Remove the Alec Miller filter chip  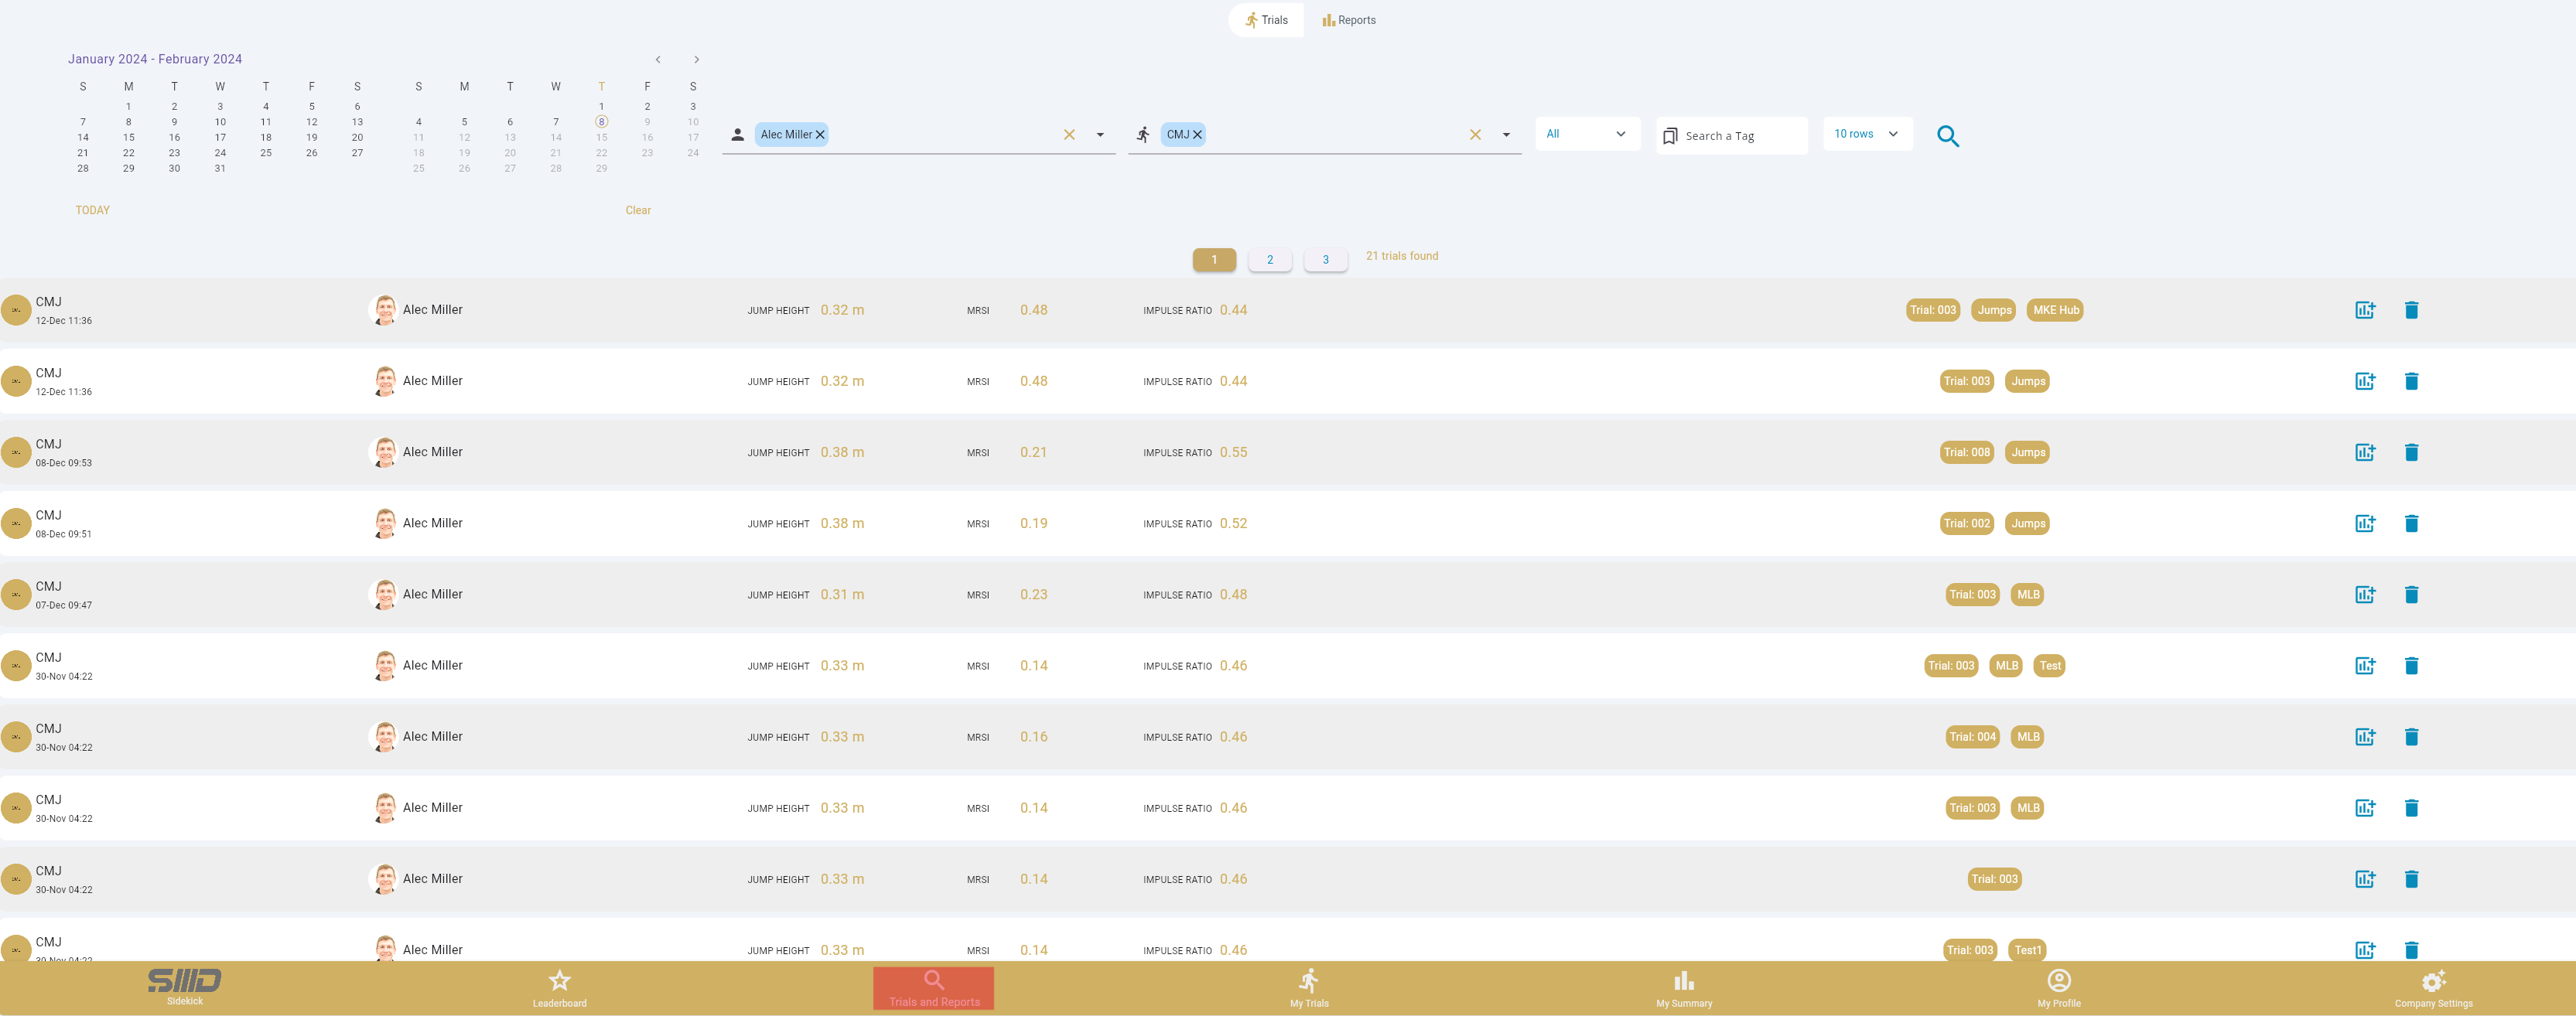point(820,135)
